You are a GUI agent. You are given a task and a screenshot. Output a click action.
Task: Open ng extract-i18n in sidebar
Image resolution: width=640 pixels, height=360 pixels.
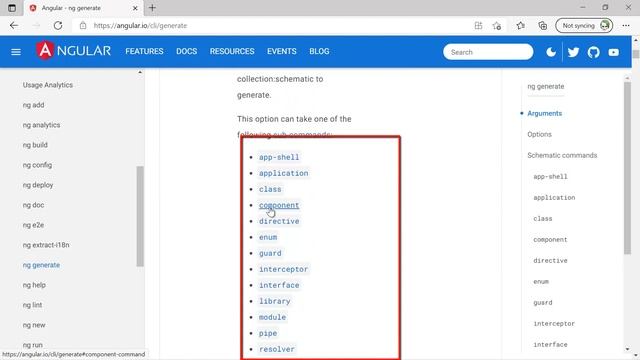(x=46, y=245)
